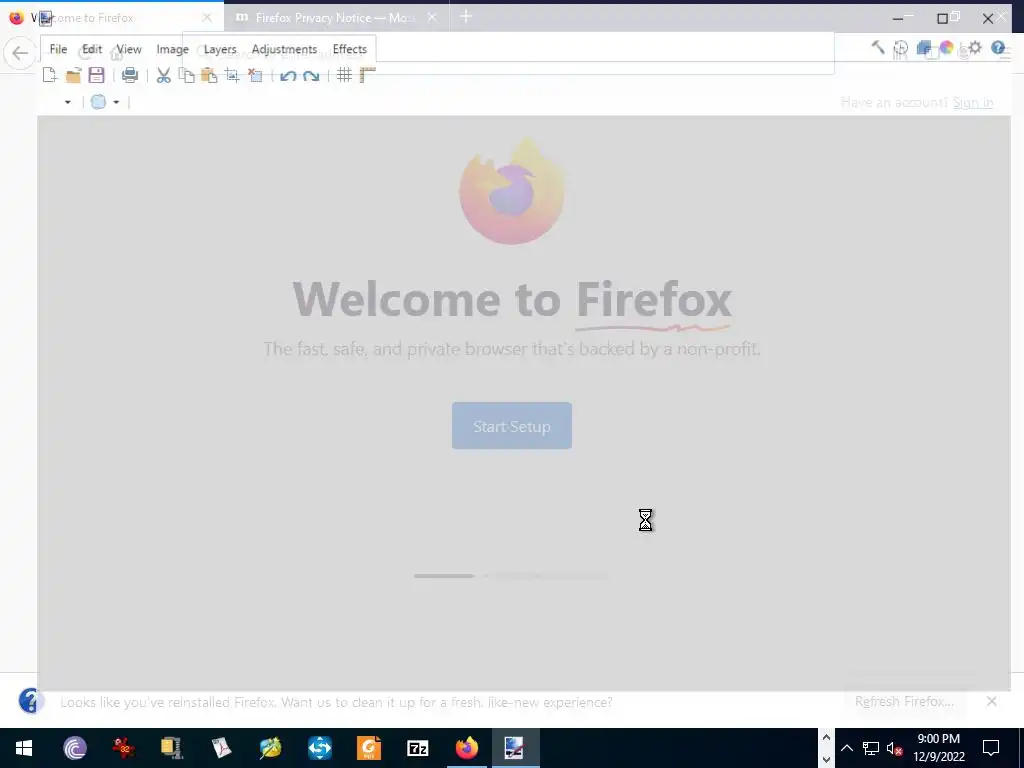This screenshot has height=768, width=1024.
Task: Click the orange PDF app taskbar icon
Action: point(368,748)
